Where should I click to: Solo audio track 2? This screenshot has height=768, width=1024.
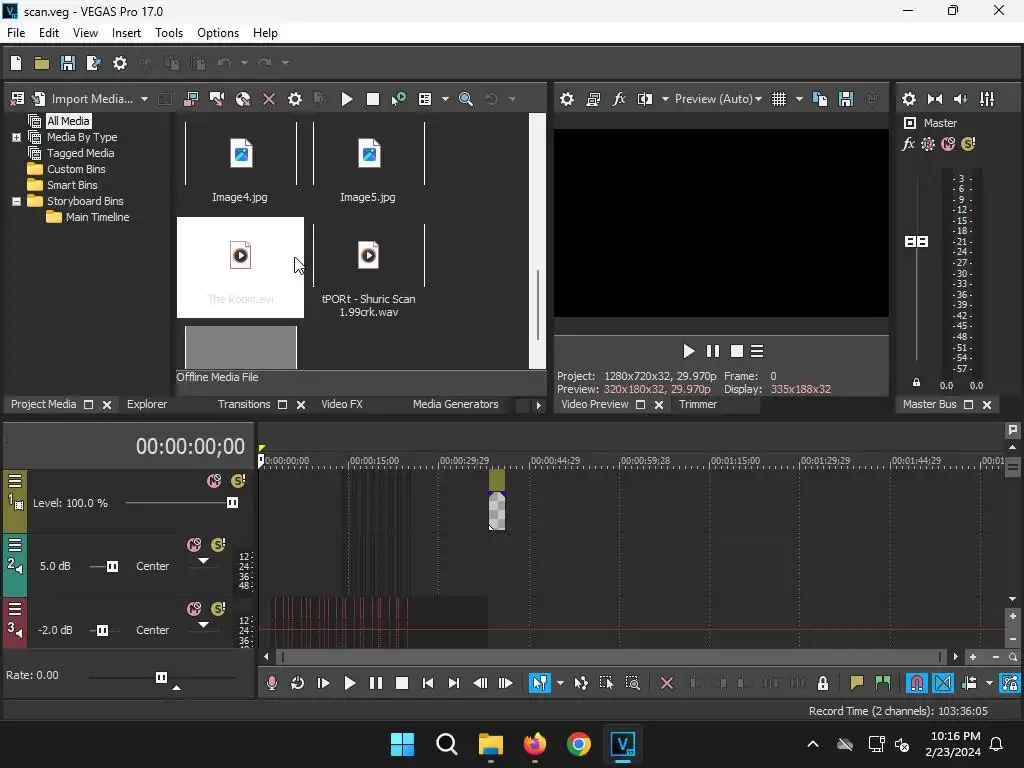coord(218,545)
